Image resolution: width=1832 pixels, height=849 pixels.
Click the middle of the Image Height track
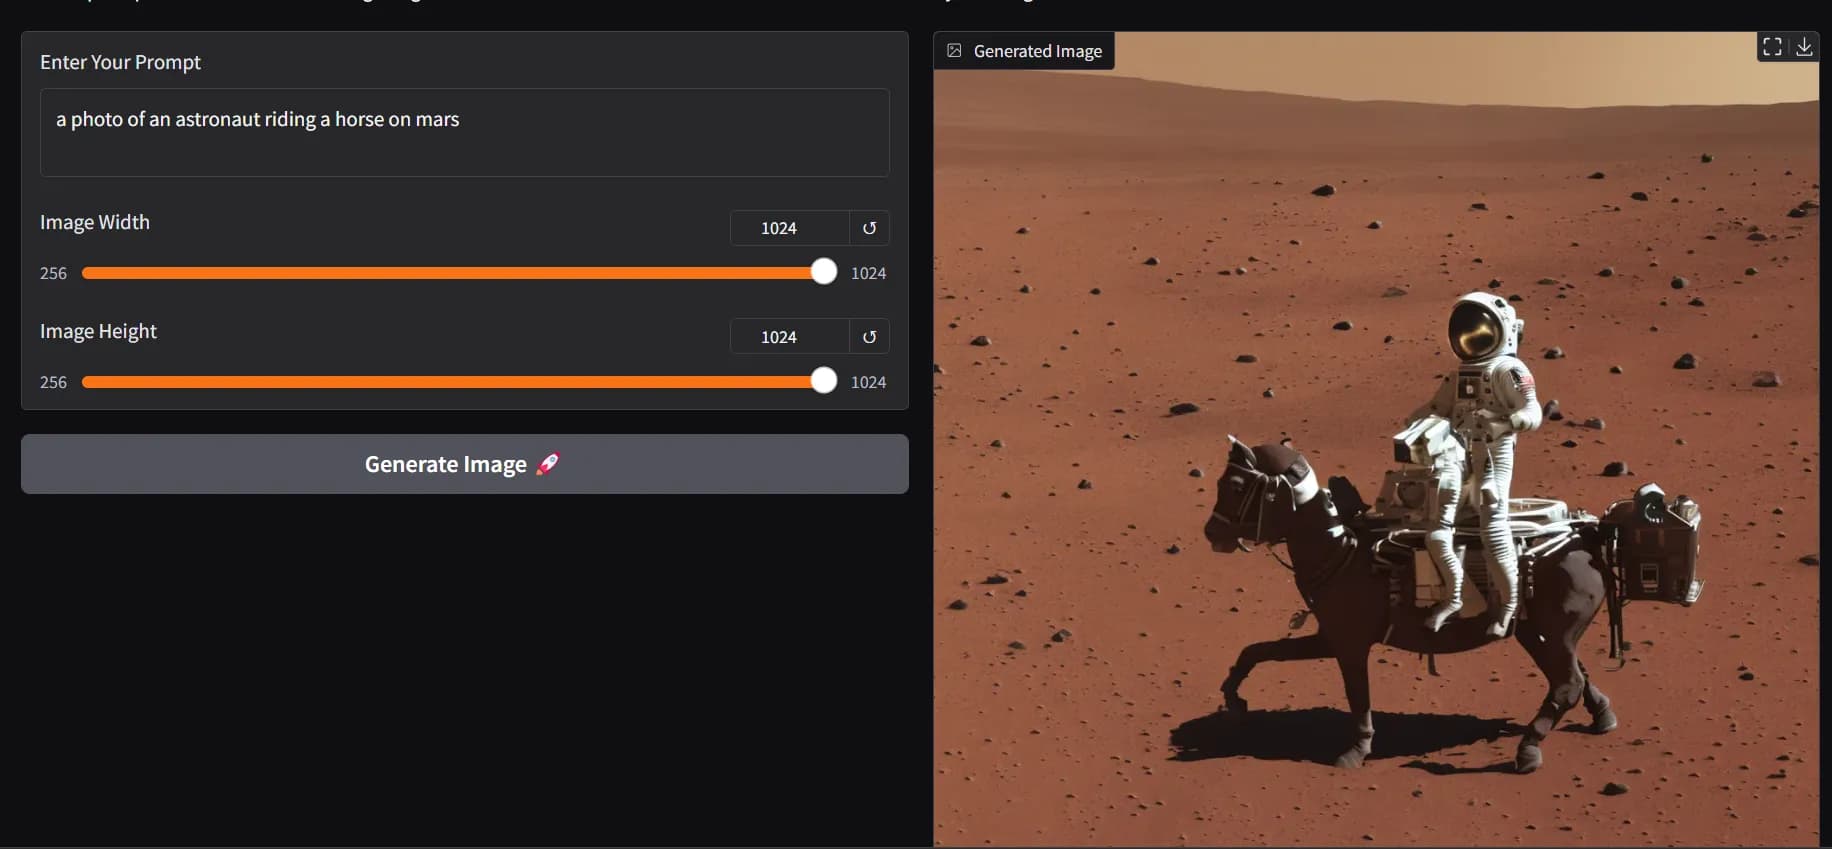click(x=452, y=382)
